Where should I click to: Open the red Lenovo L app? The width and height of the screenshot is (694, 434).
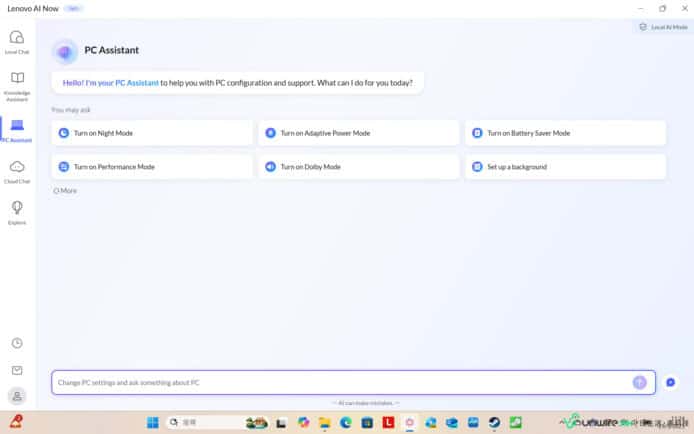click(388, 422)
